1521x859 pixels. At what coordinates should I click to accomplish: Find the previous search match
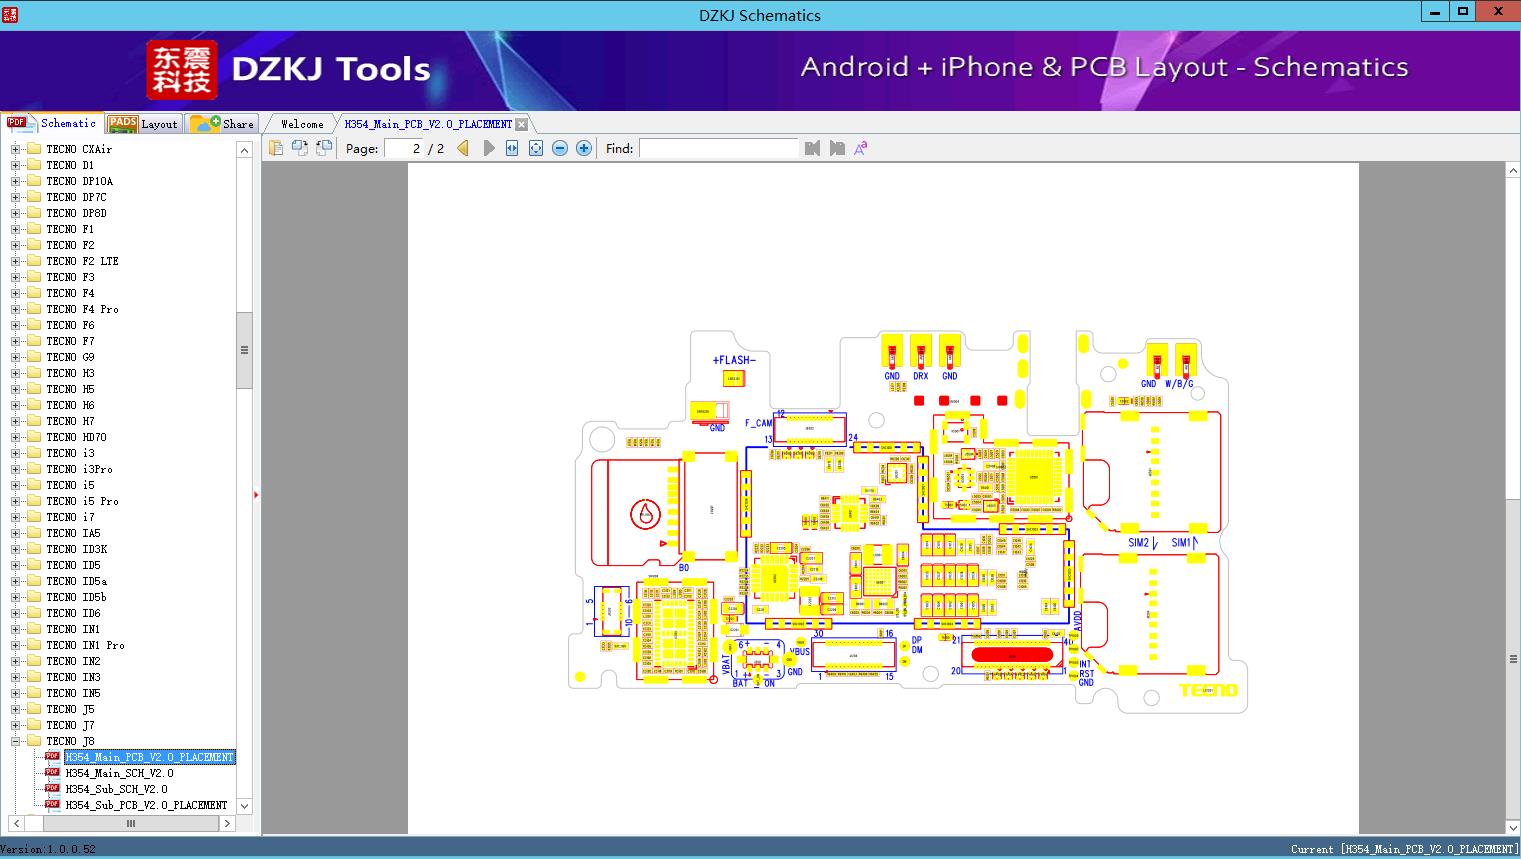tap(812, 148)
